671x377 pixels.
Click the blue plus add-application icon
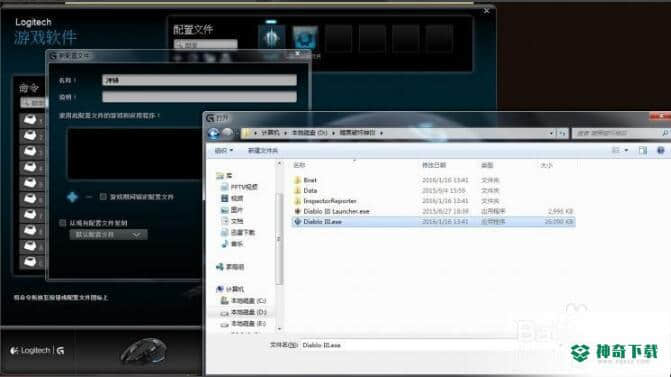[x=72, y=197]
